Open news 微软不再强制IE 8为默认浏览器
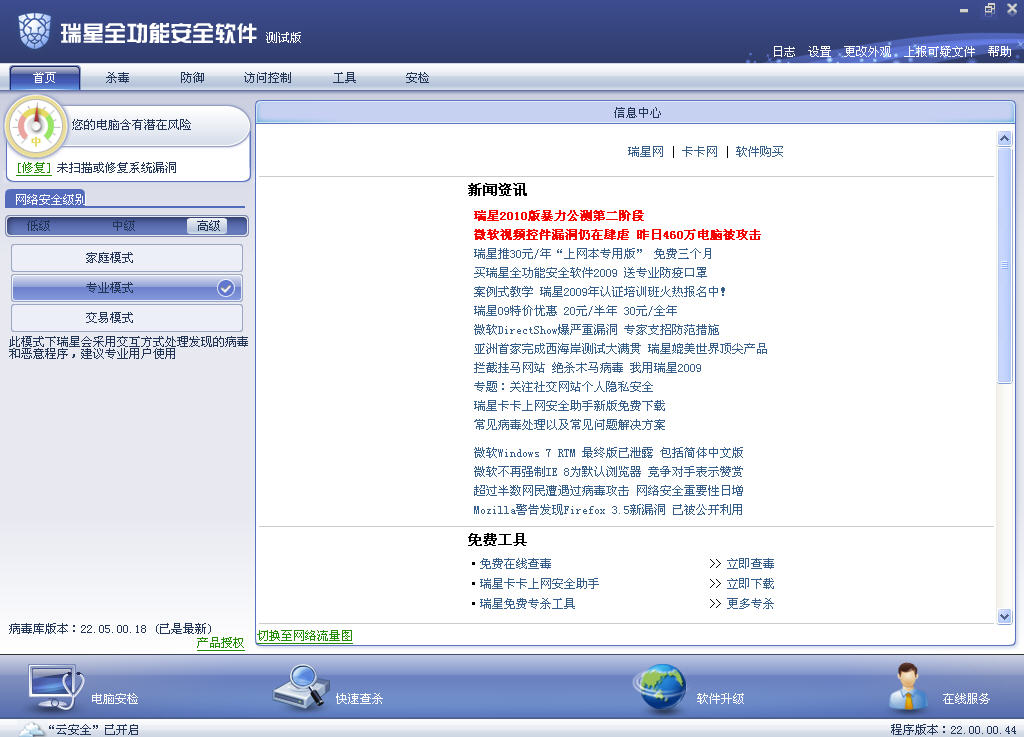This screenshot has width=1024, height=737. [608, 471]
